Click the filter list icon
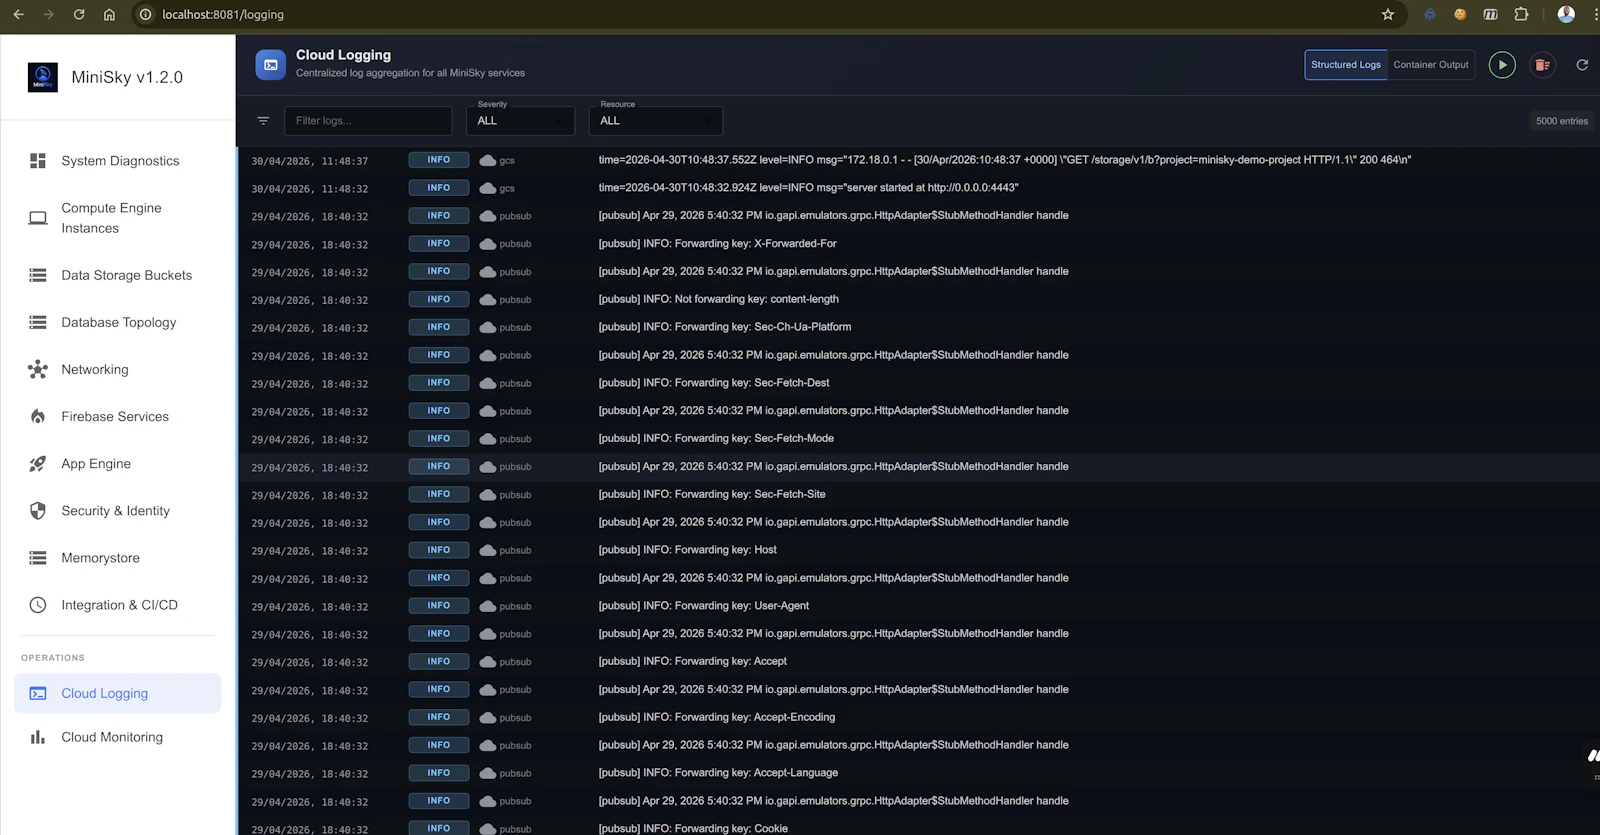 click(x=263, y=121)
